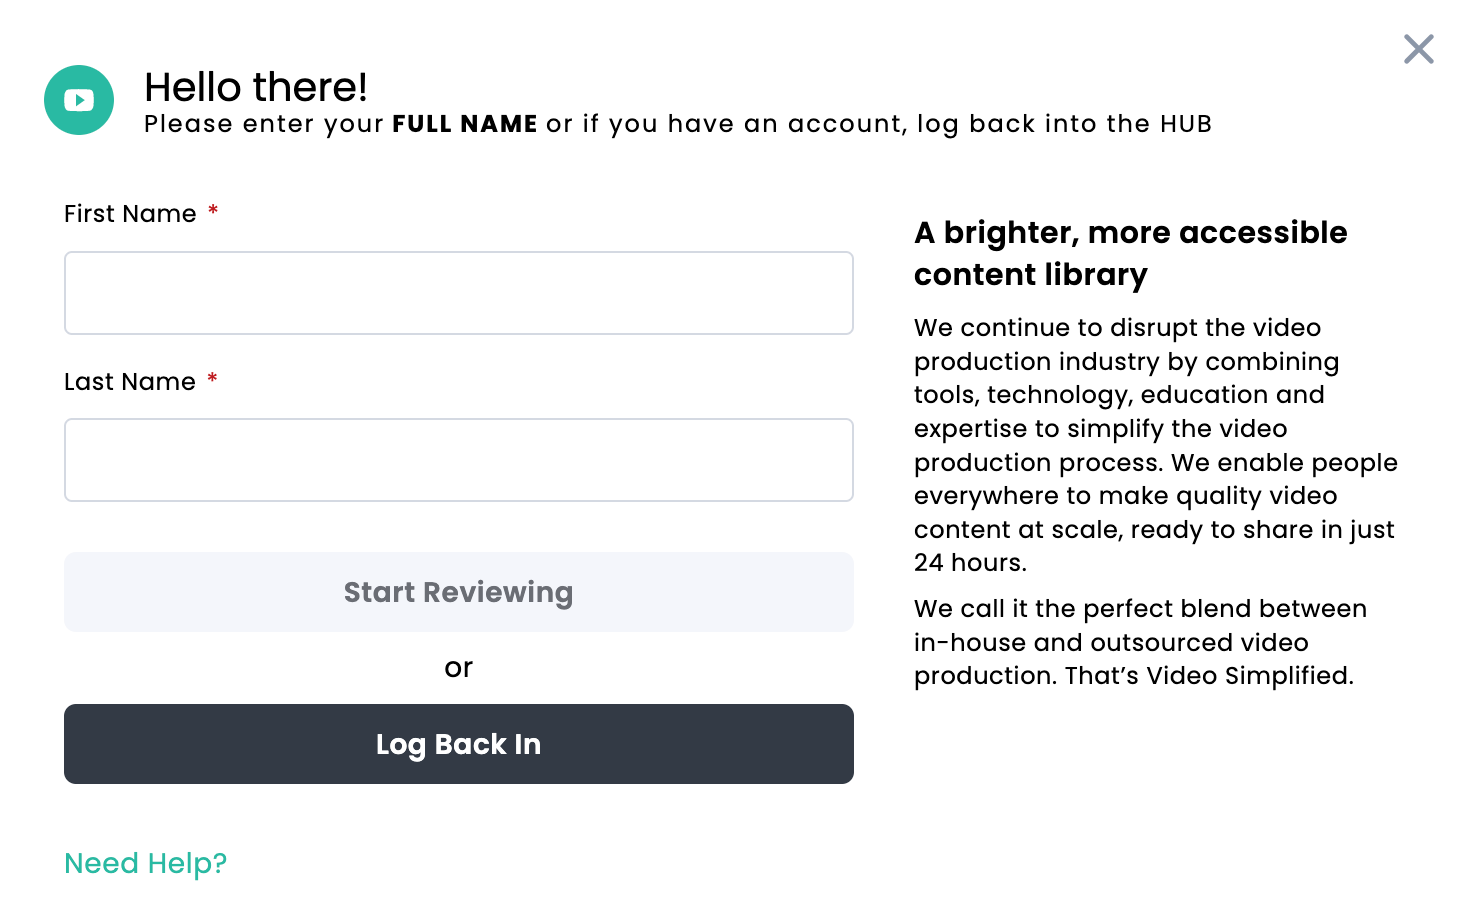
Task: Click the red asterisk beside First Name
Action: pyautogui.click(x=213, y=211)
